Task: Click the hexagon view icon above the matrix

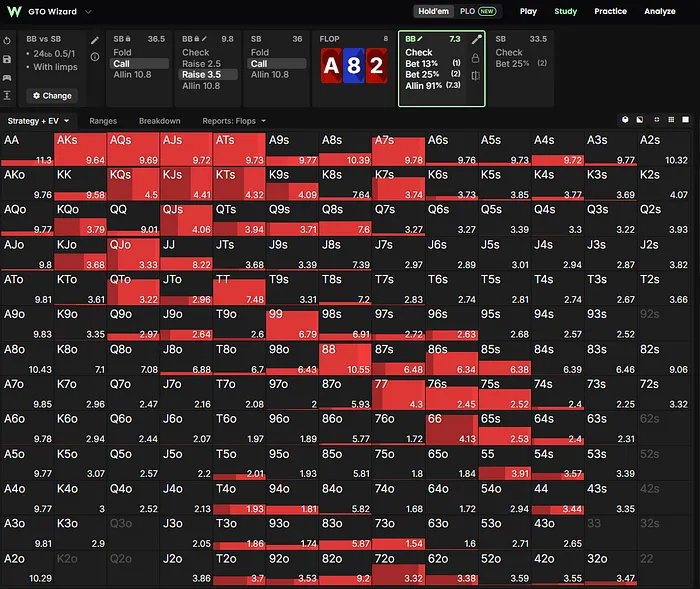Action: click(x=625, y=120)
